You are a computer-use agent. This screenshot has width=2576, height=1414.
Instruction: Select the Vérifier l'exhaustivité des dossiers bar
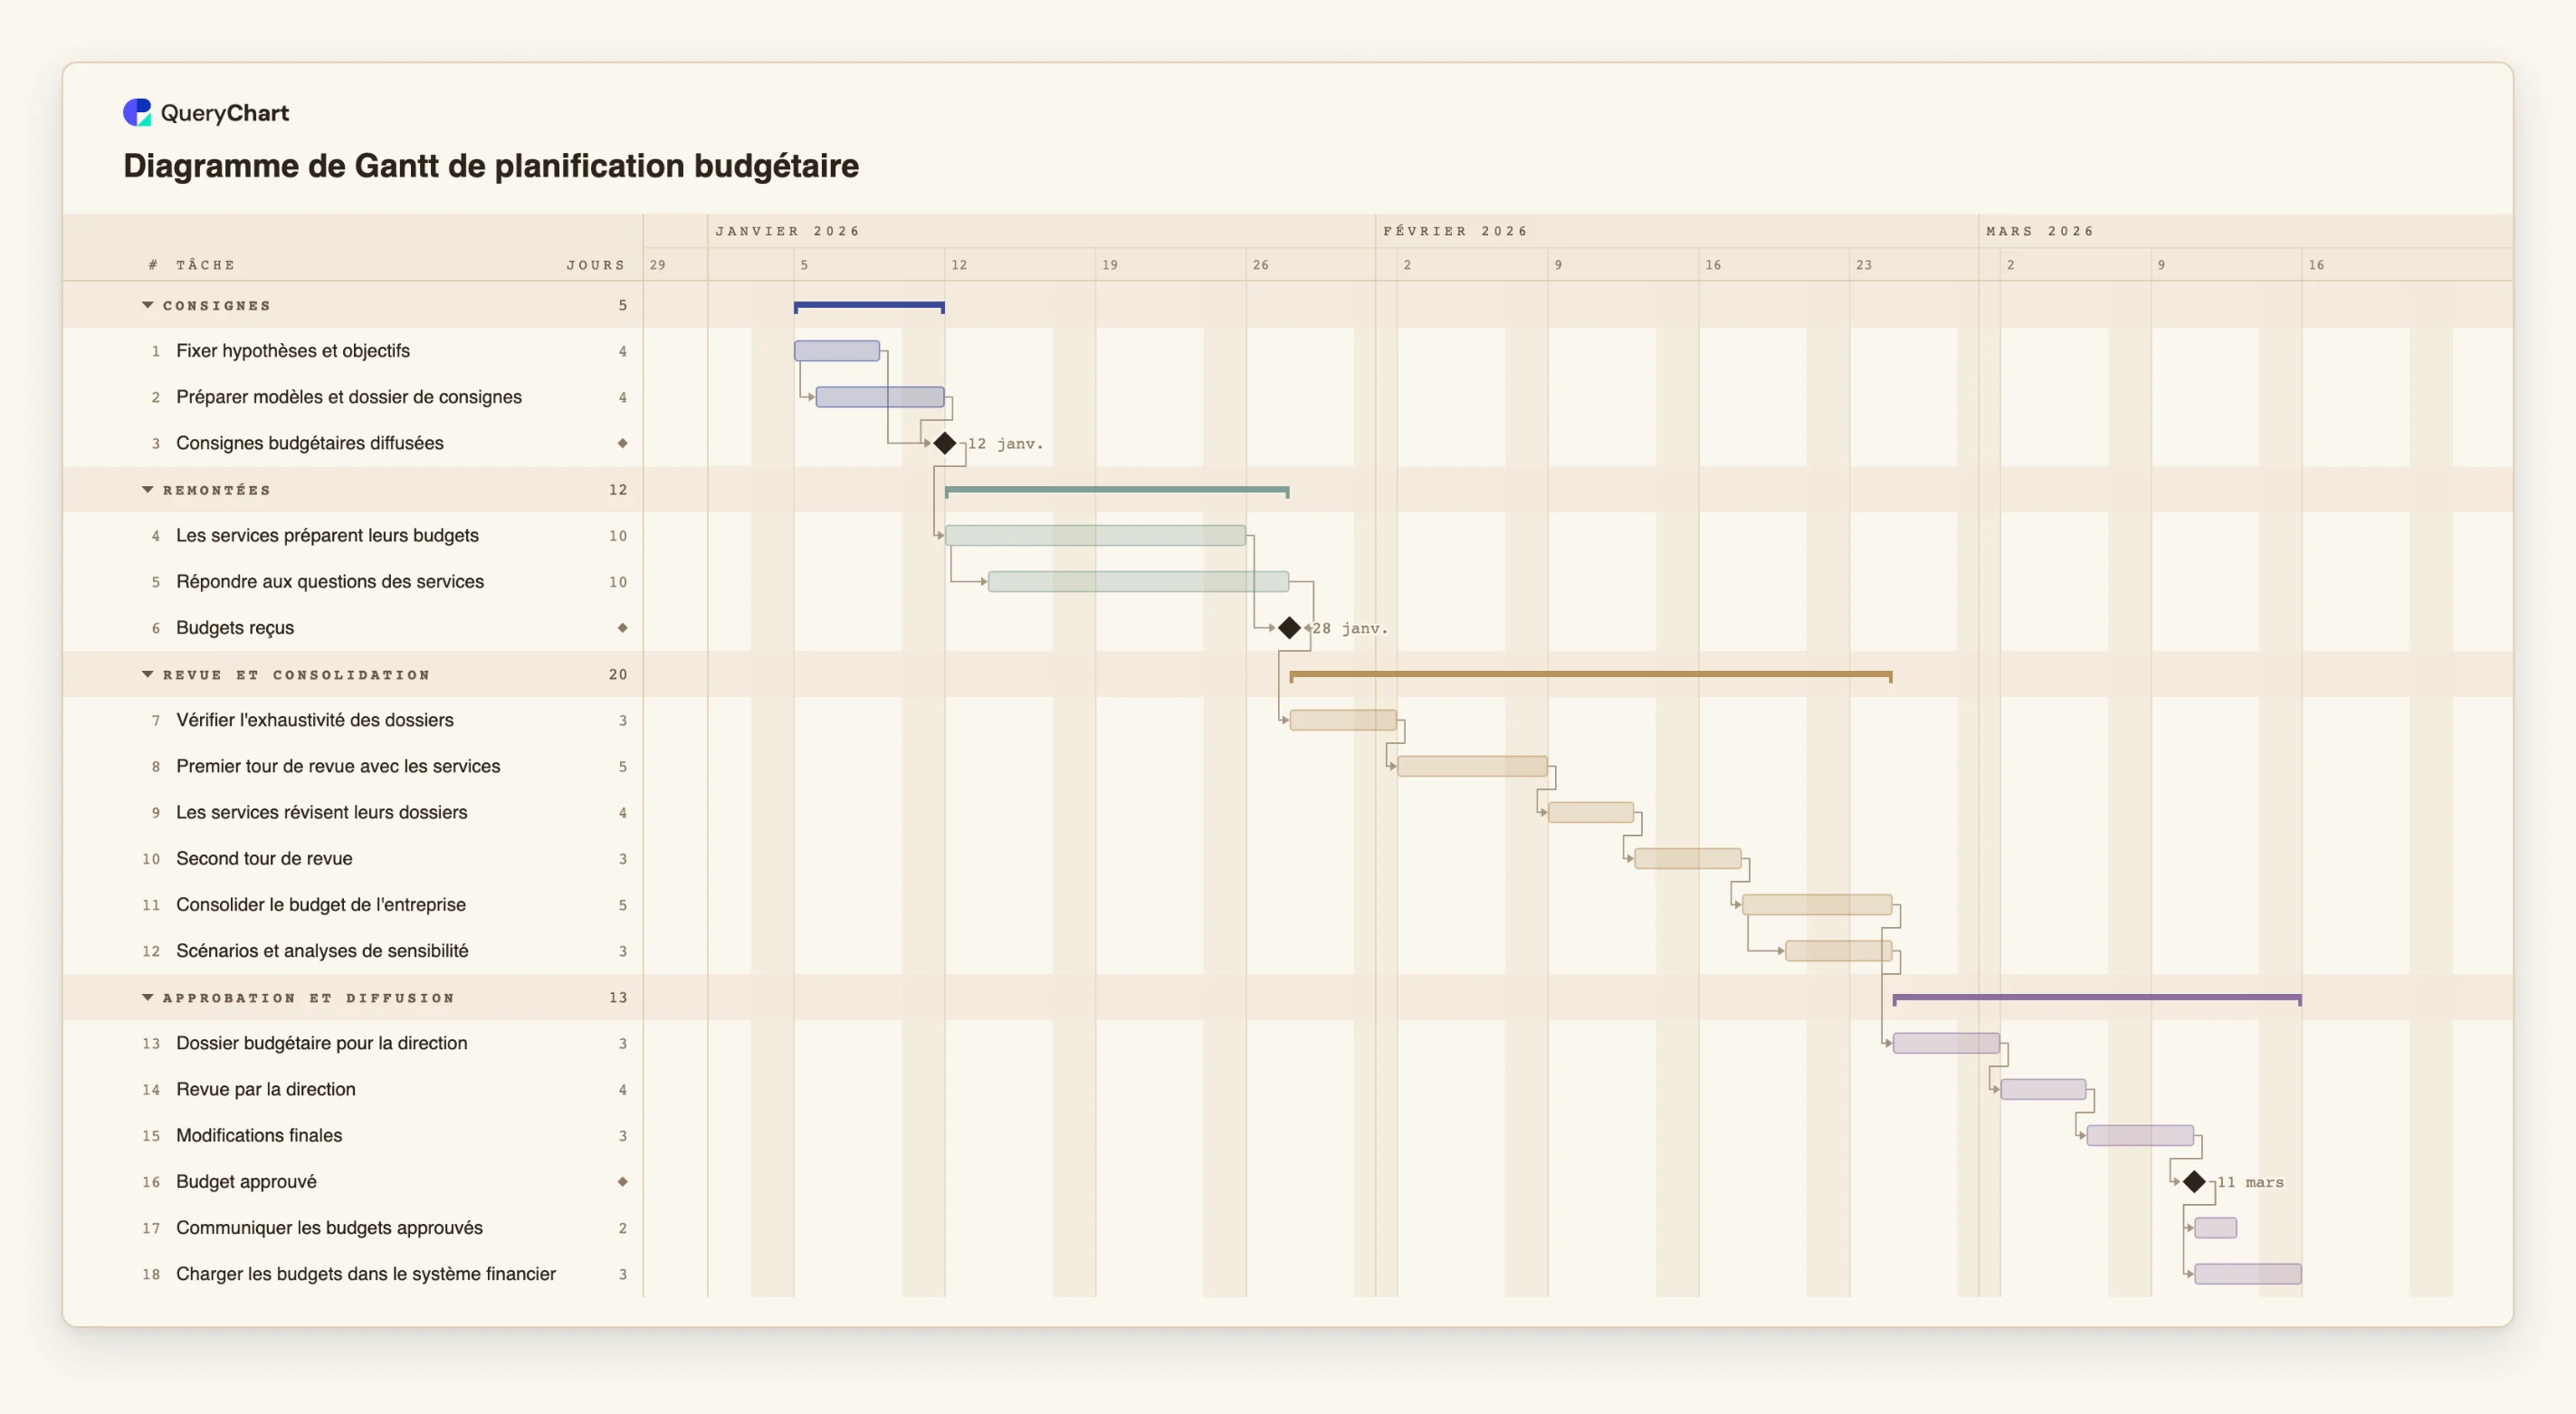pos(1343,720)
